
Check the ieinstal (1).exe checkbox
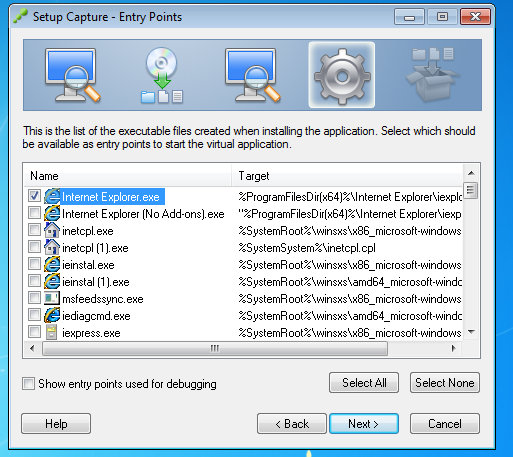pyautogui.click(x=34, y=281)
